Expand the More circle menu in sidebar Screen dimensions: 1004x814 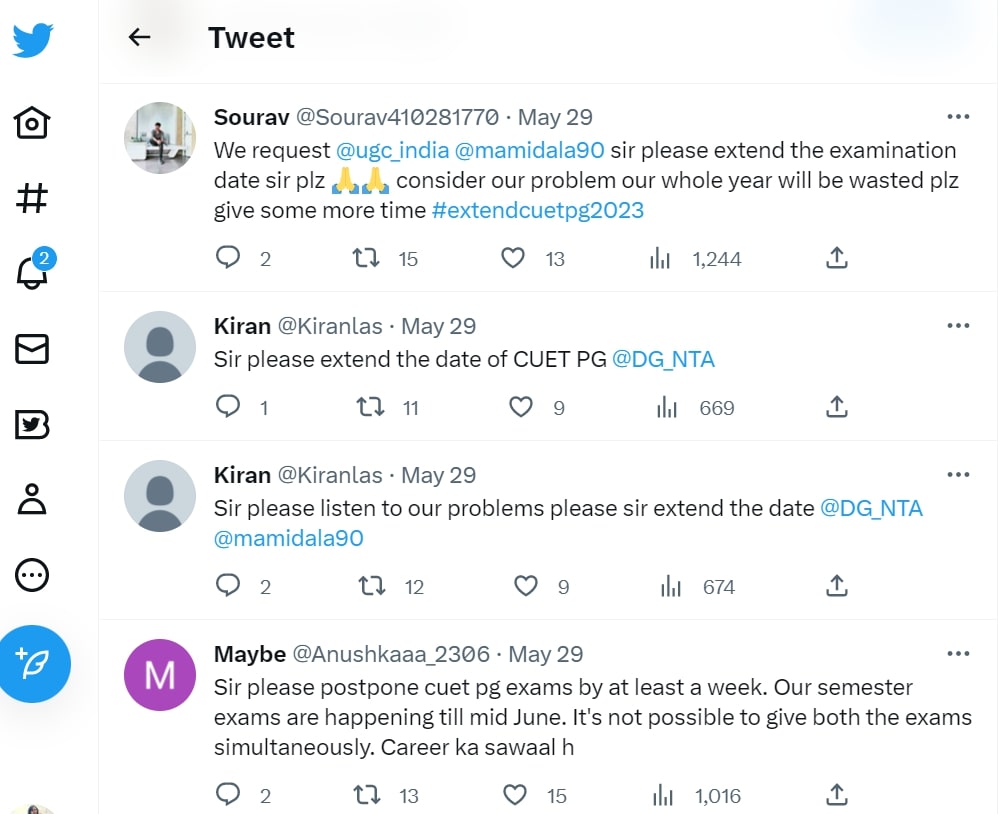point(32,575)
